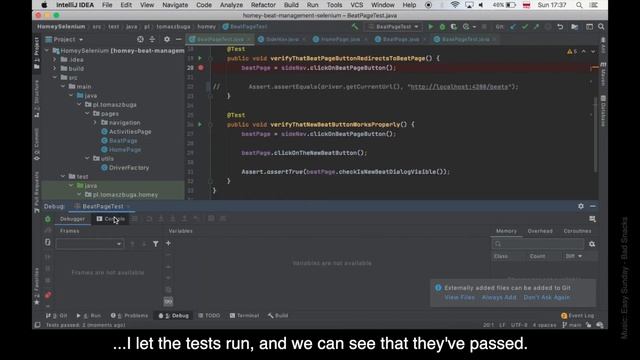The height and width of the screenshot is (360, 640).
Task: Click the Memory class search field
Action: click(x=538, y=244)
